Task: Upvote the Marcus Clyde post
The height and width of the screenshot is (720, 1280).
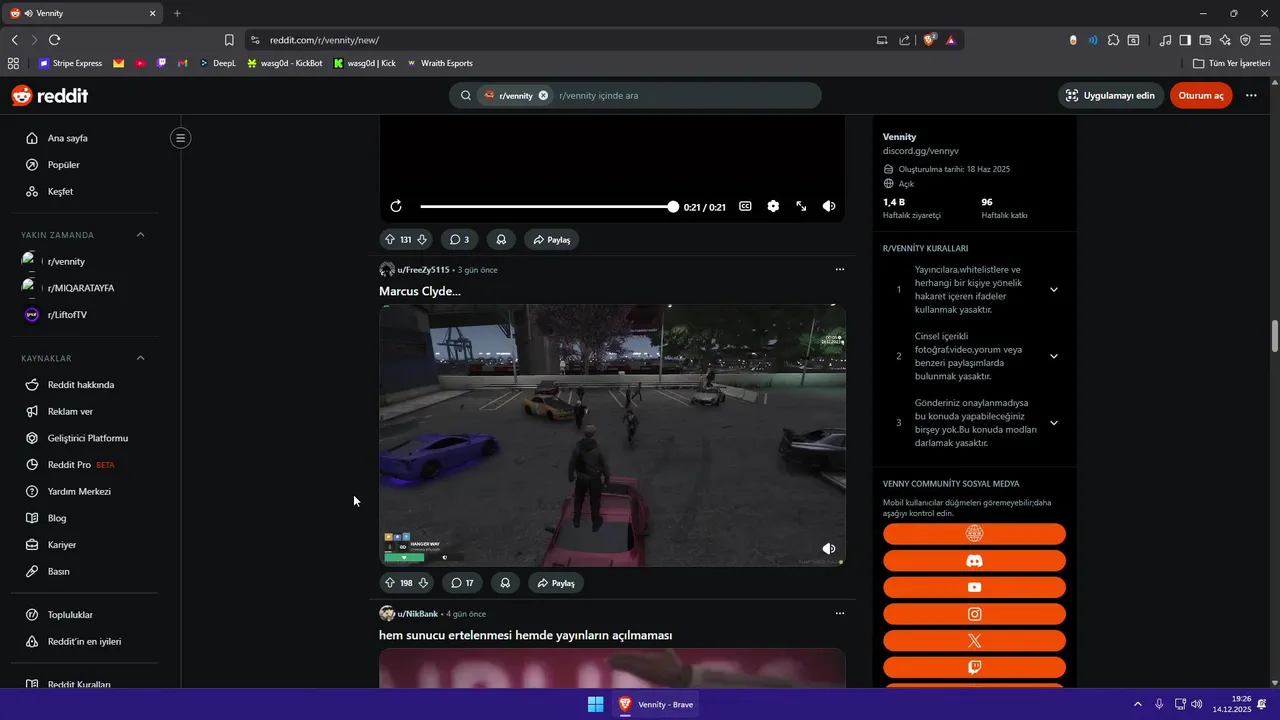Action: (x=390, y=583)
